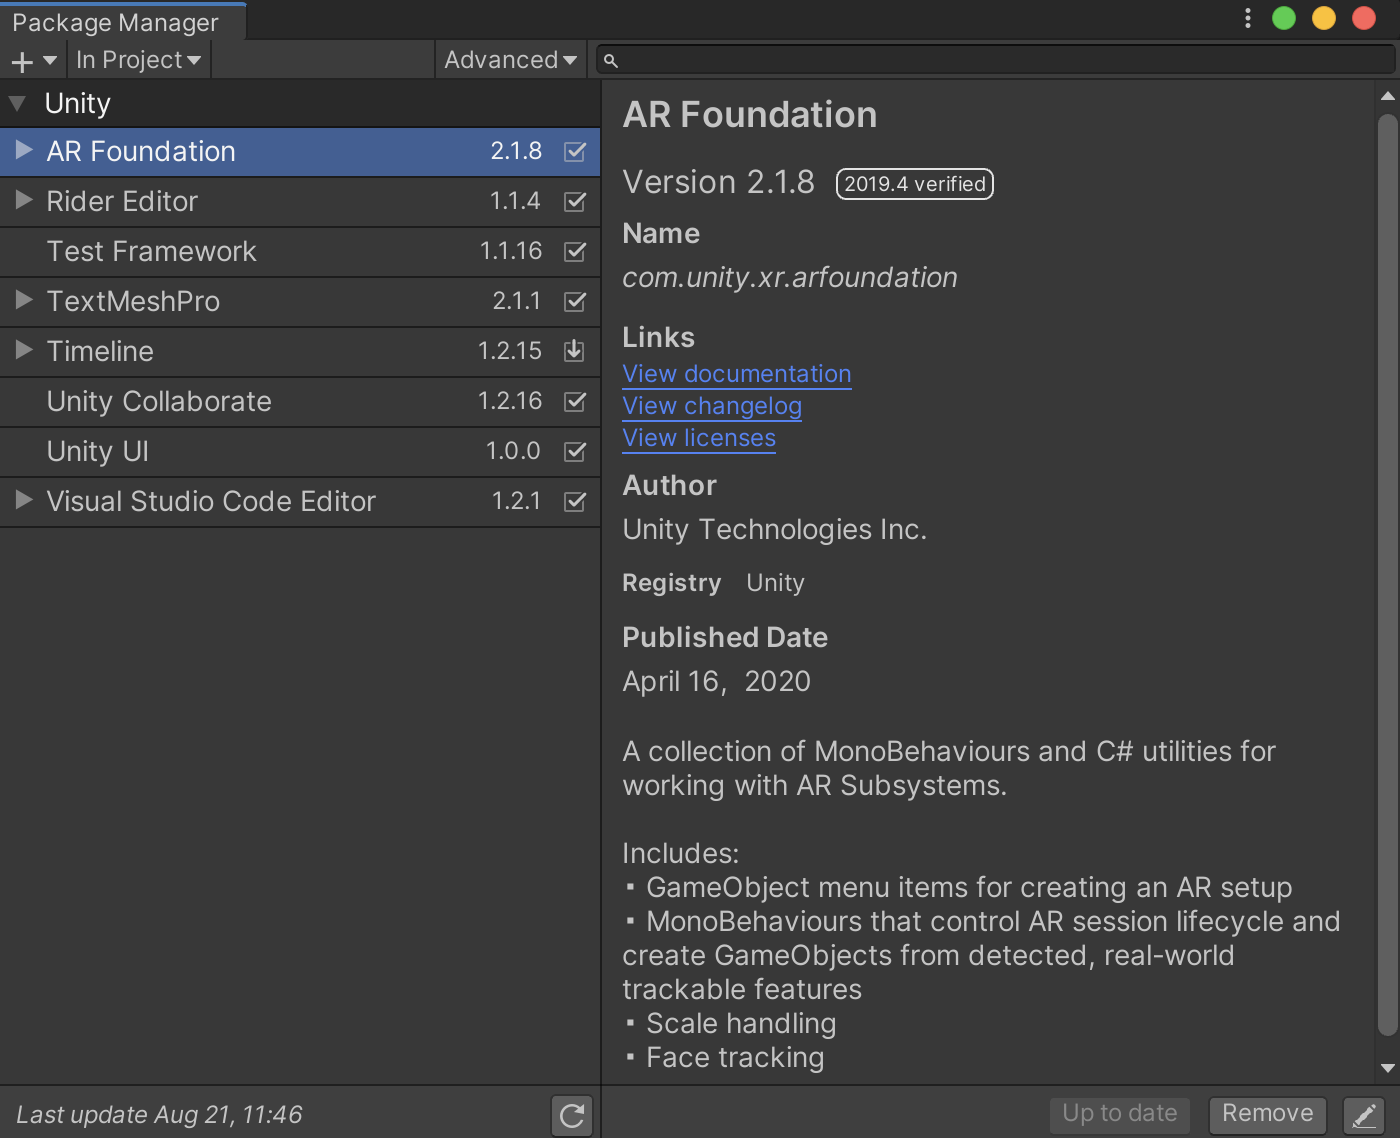1400x1138 pixels.
Task: Open the View changelog link
Action: [712, 406]
